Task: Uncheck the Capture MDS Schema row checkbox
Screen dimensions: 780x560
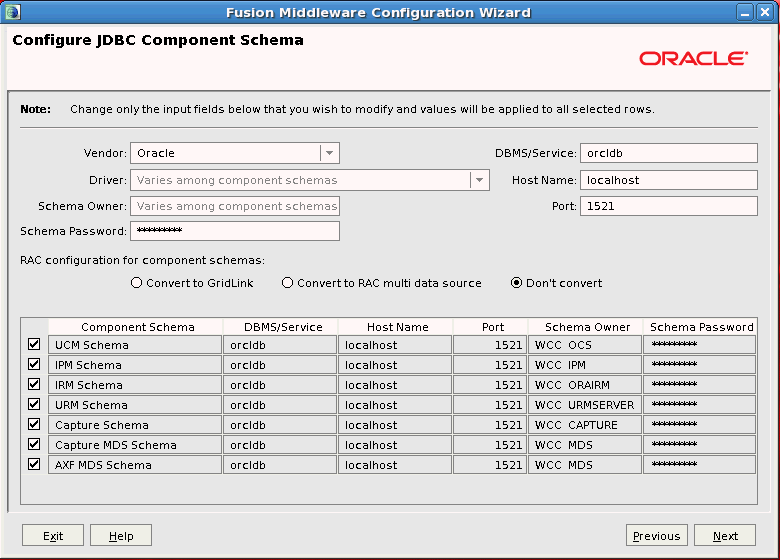Action: [x=34, y=444]
